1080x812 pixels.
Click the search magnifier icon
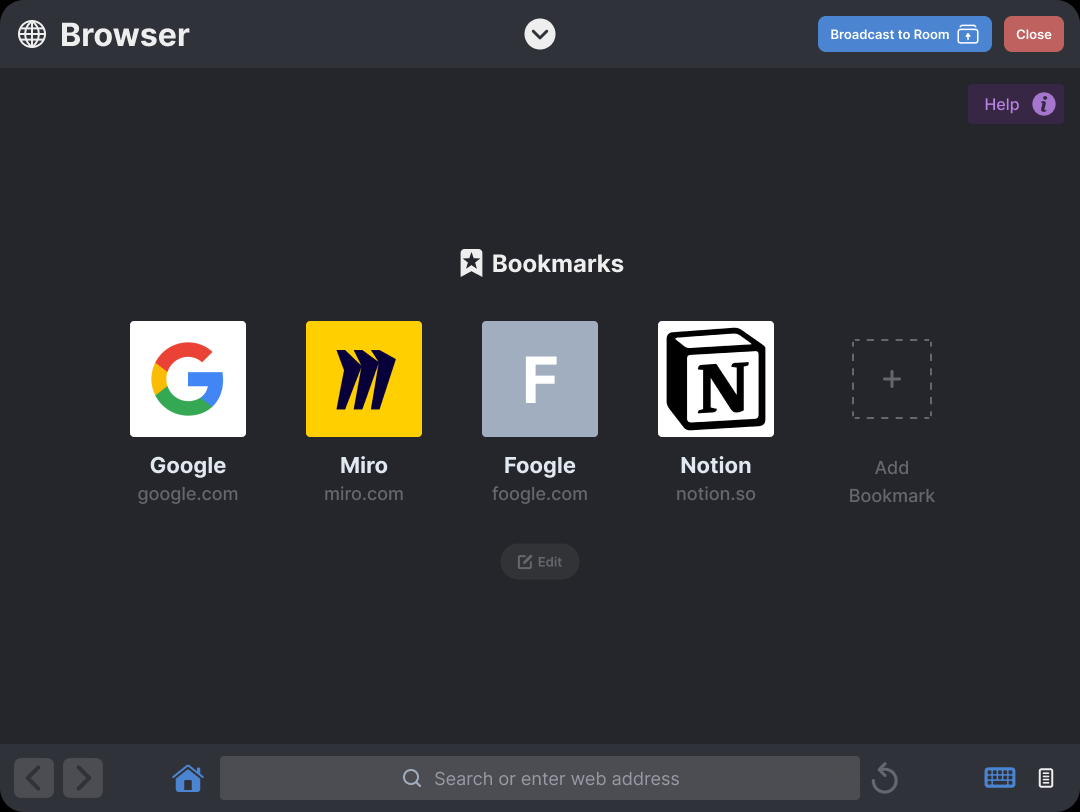pyautogui.click(x=412, y=778)
